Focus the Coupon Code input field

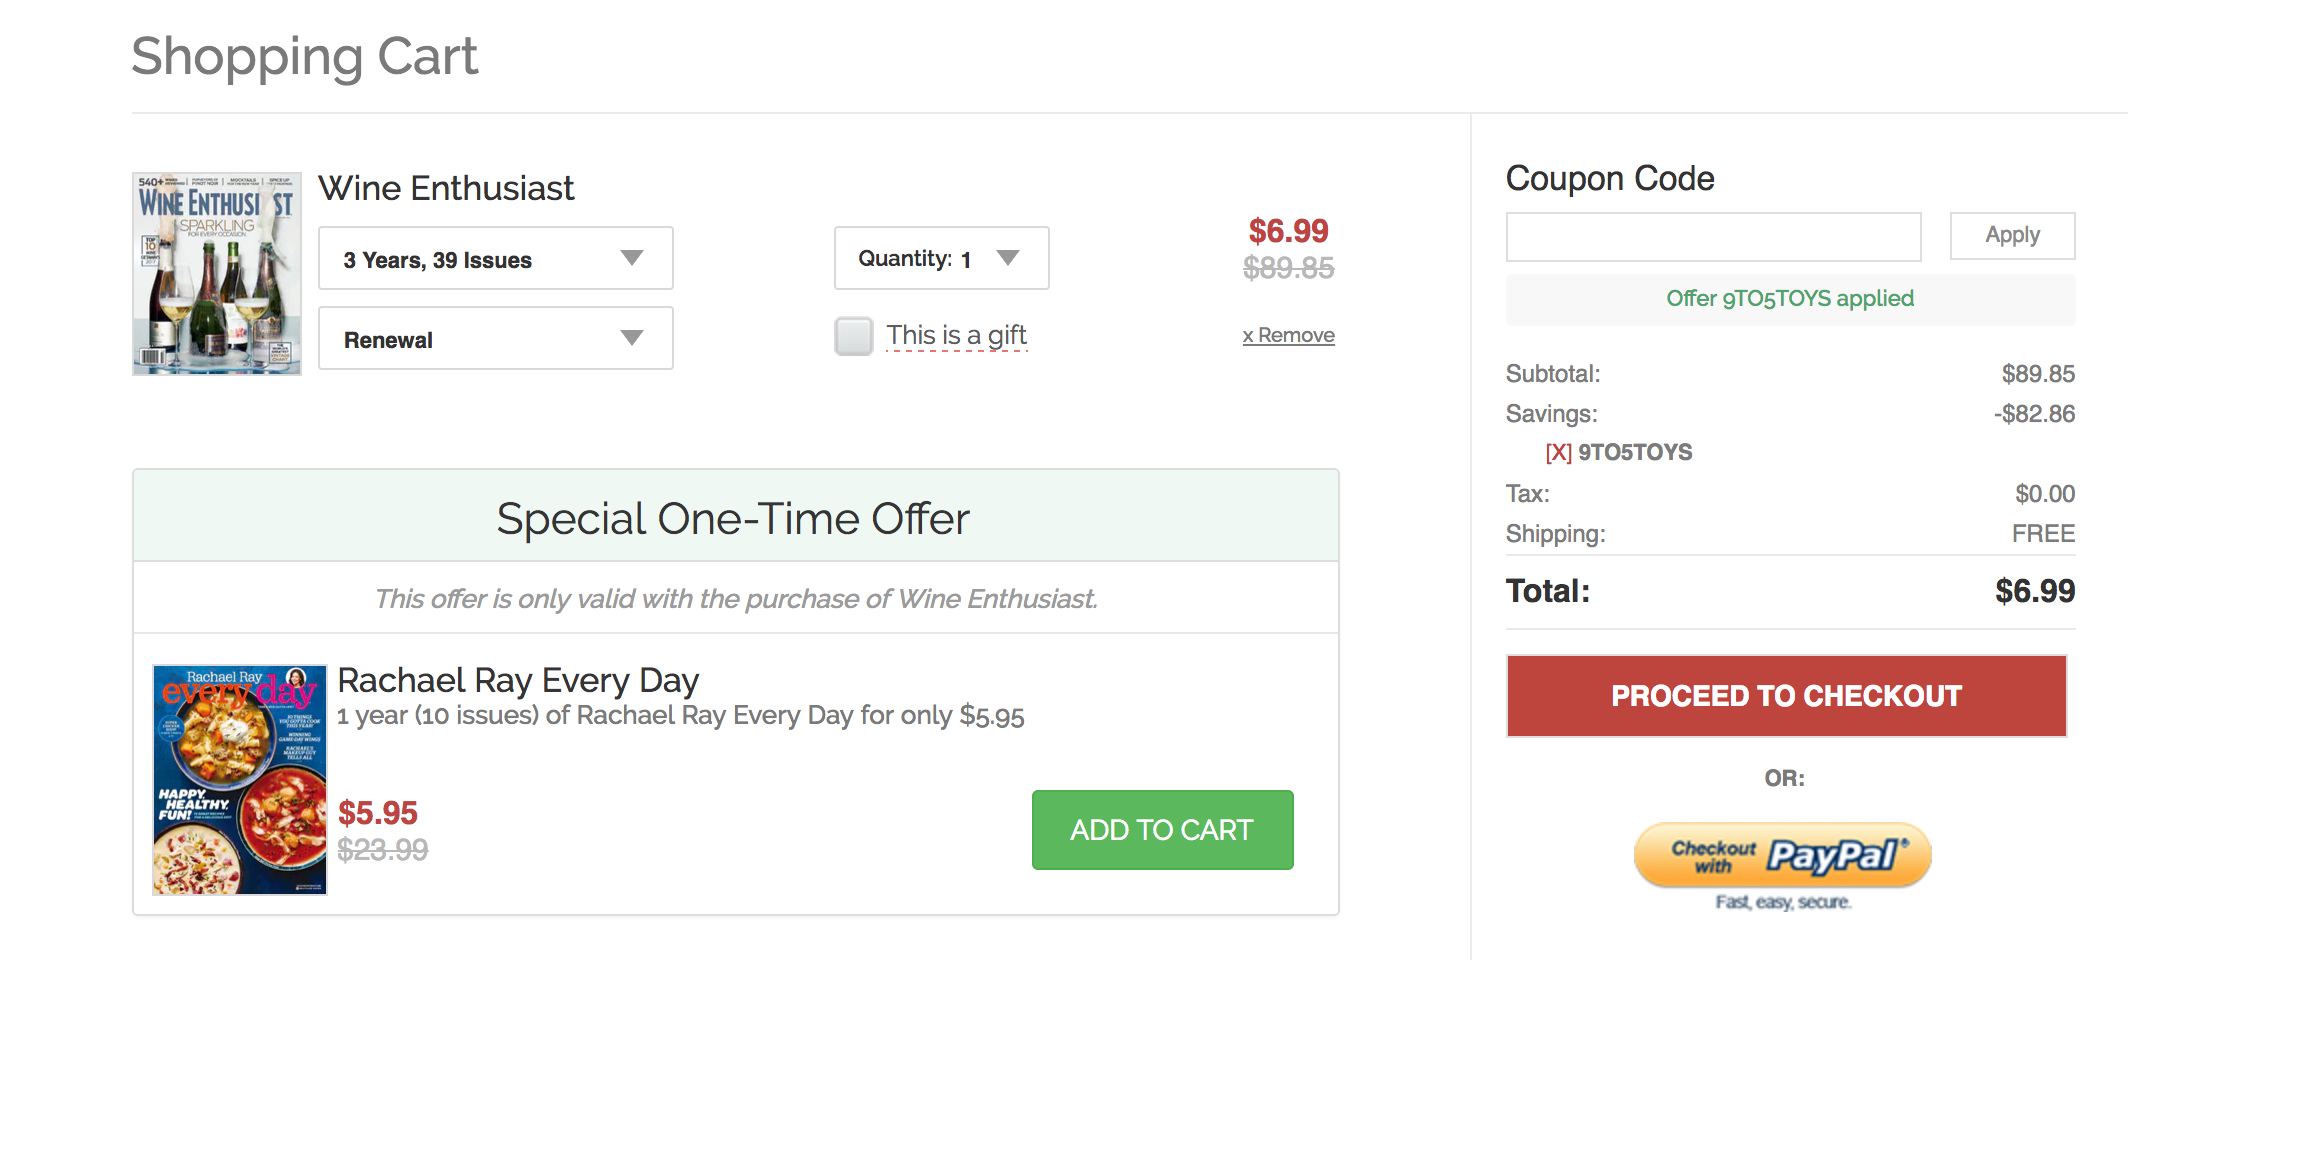(x=1713, y=236)
